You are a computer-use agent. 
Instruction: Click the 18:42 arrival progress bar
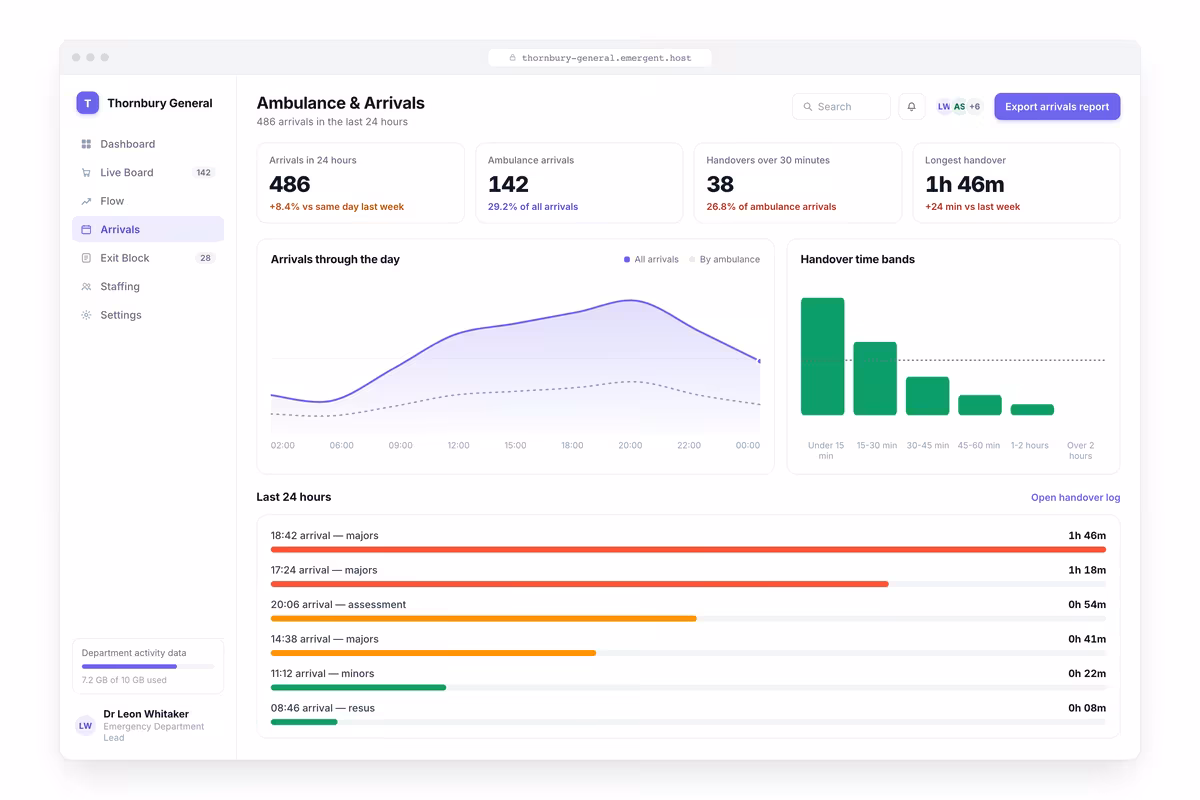coord(688,549)
